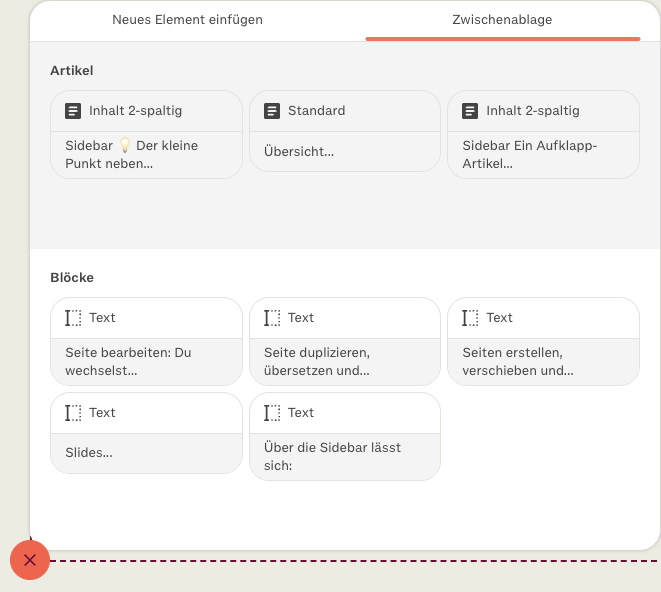This screenshot has height=592, width=661.
Task: Paste block 'Seite bearbeiten: Du wechselst...'
Action: click(146, 342)
